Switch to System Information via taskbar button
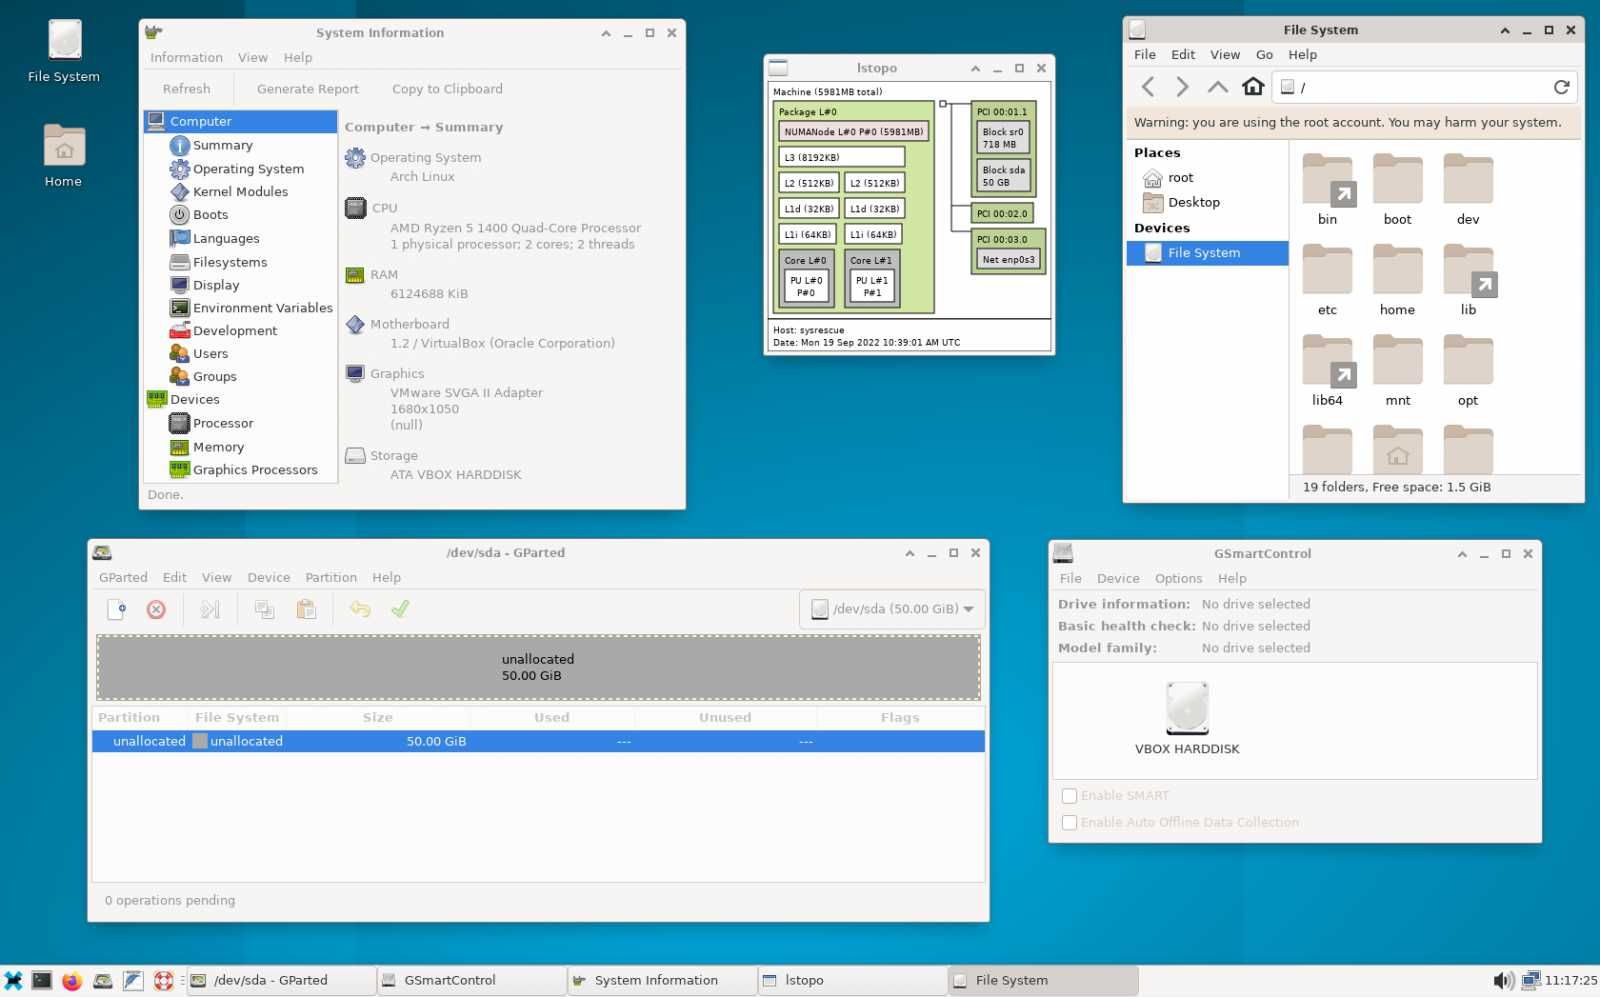 coord(662,981)
